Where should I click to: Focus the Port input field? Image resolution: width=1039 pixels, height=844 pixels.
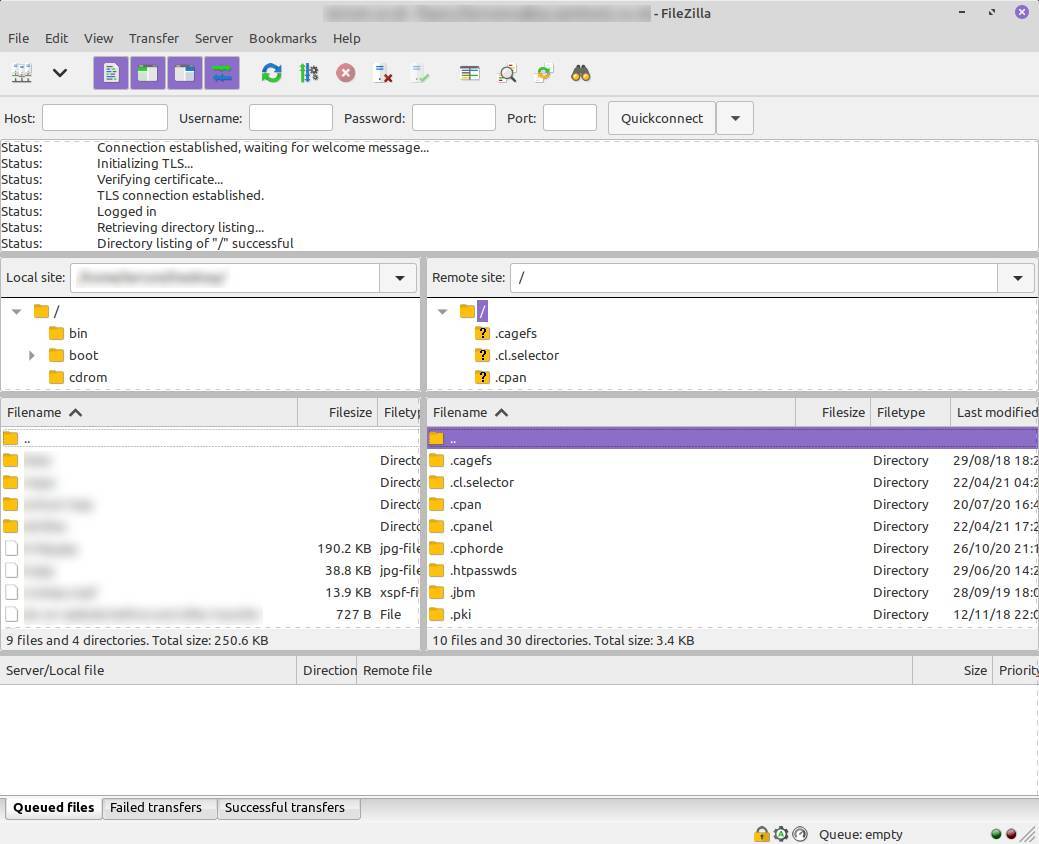click(570, 118)
